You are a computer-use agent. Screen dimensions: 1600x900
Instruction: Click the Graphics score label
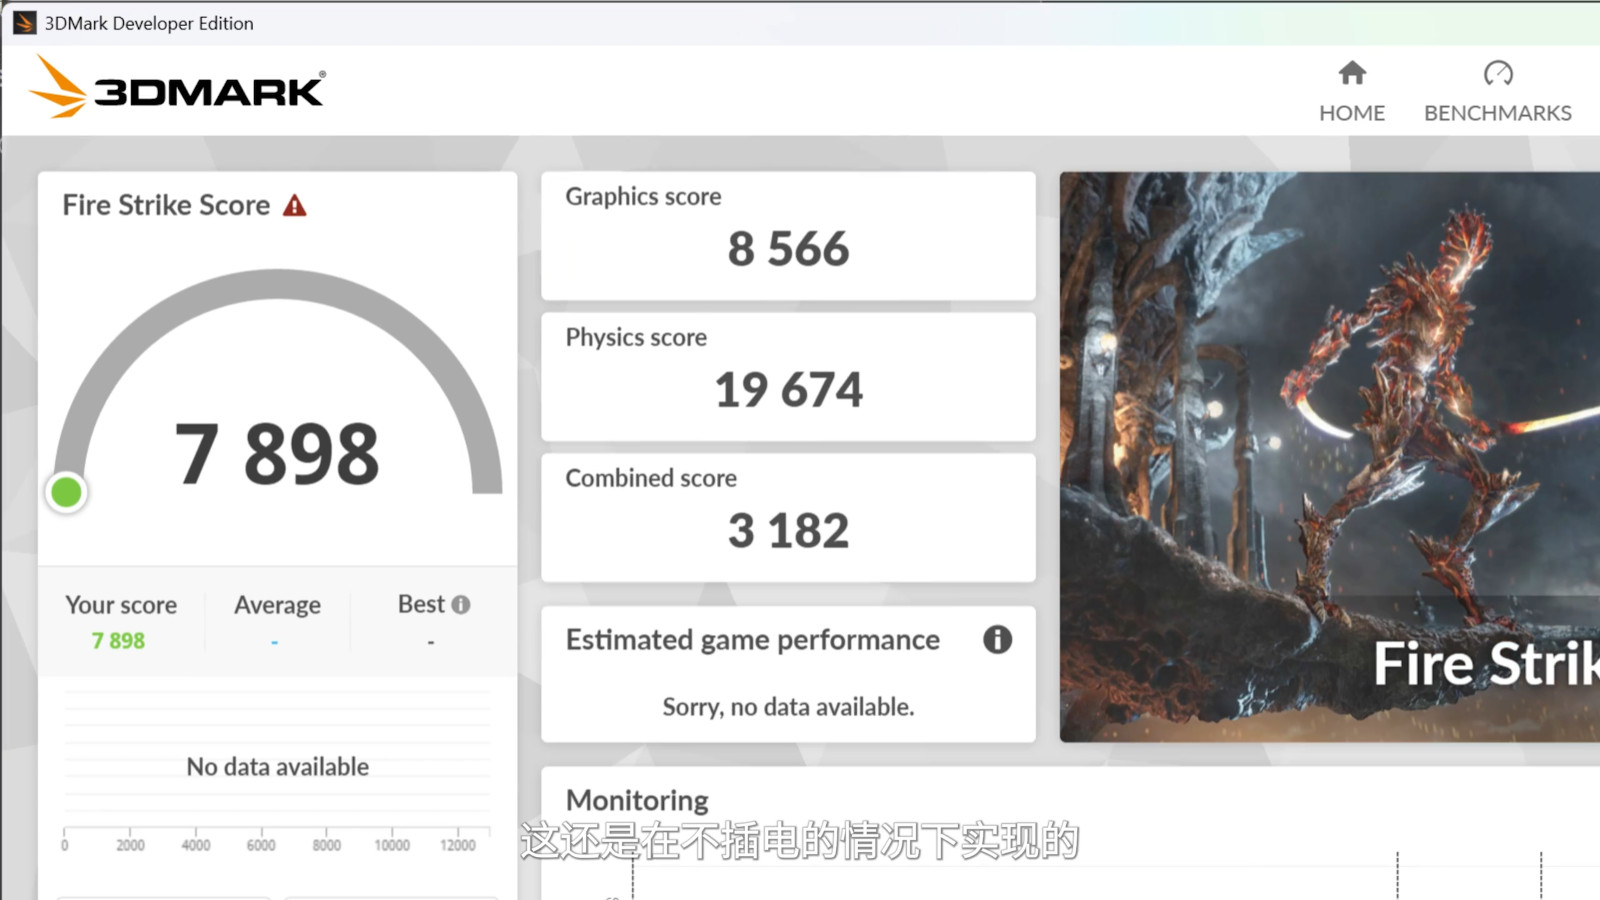tap(643, 197)
